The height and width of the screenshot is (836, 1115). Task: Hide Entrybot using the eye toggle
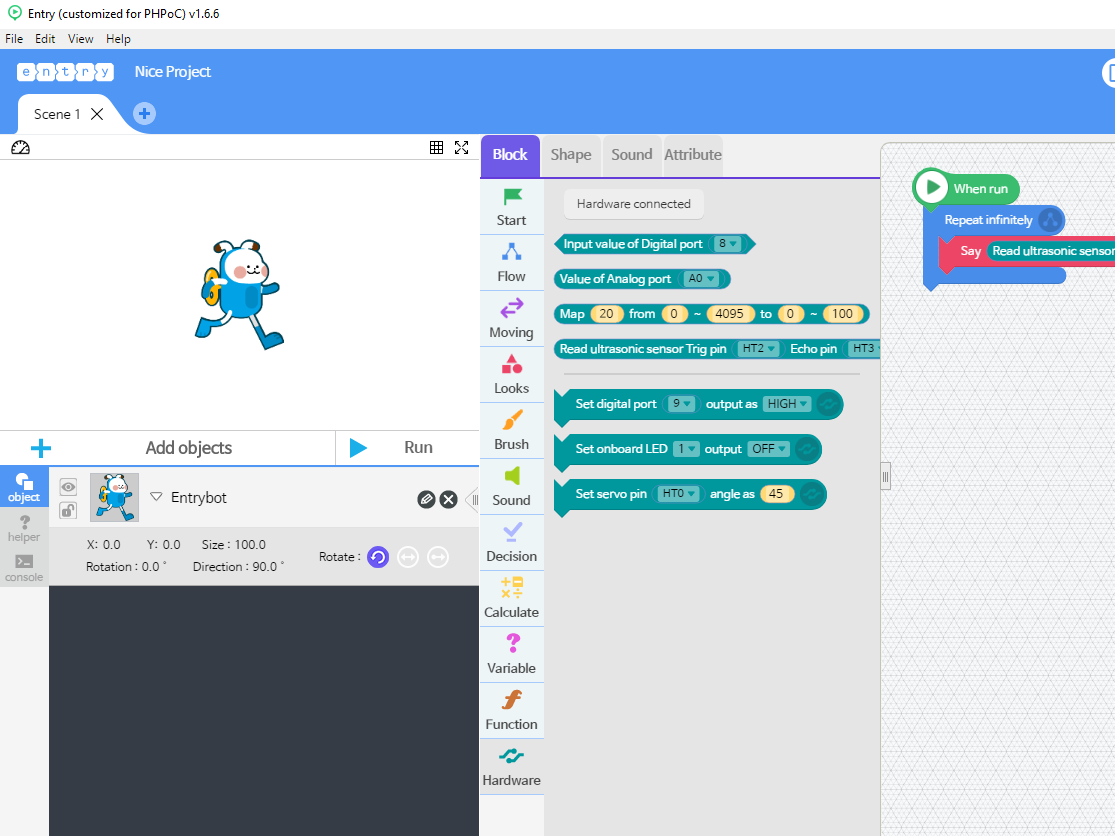67,486
